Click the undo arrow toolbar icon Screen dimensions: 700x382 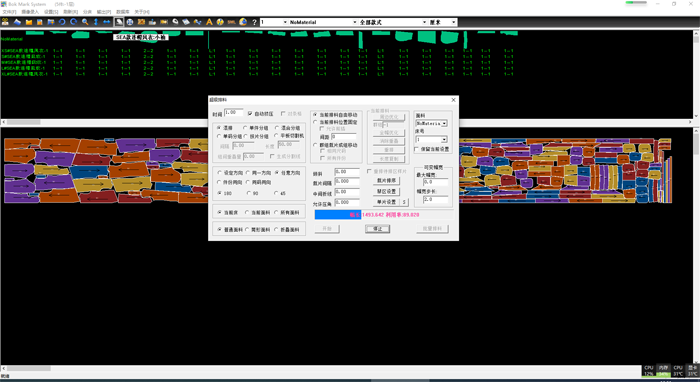(62, 22)
